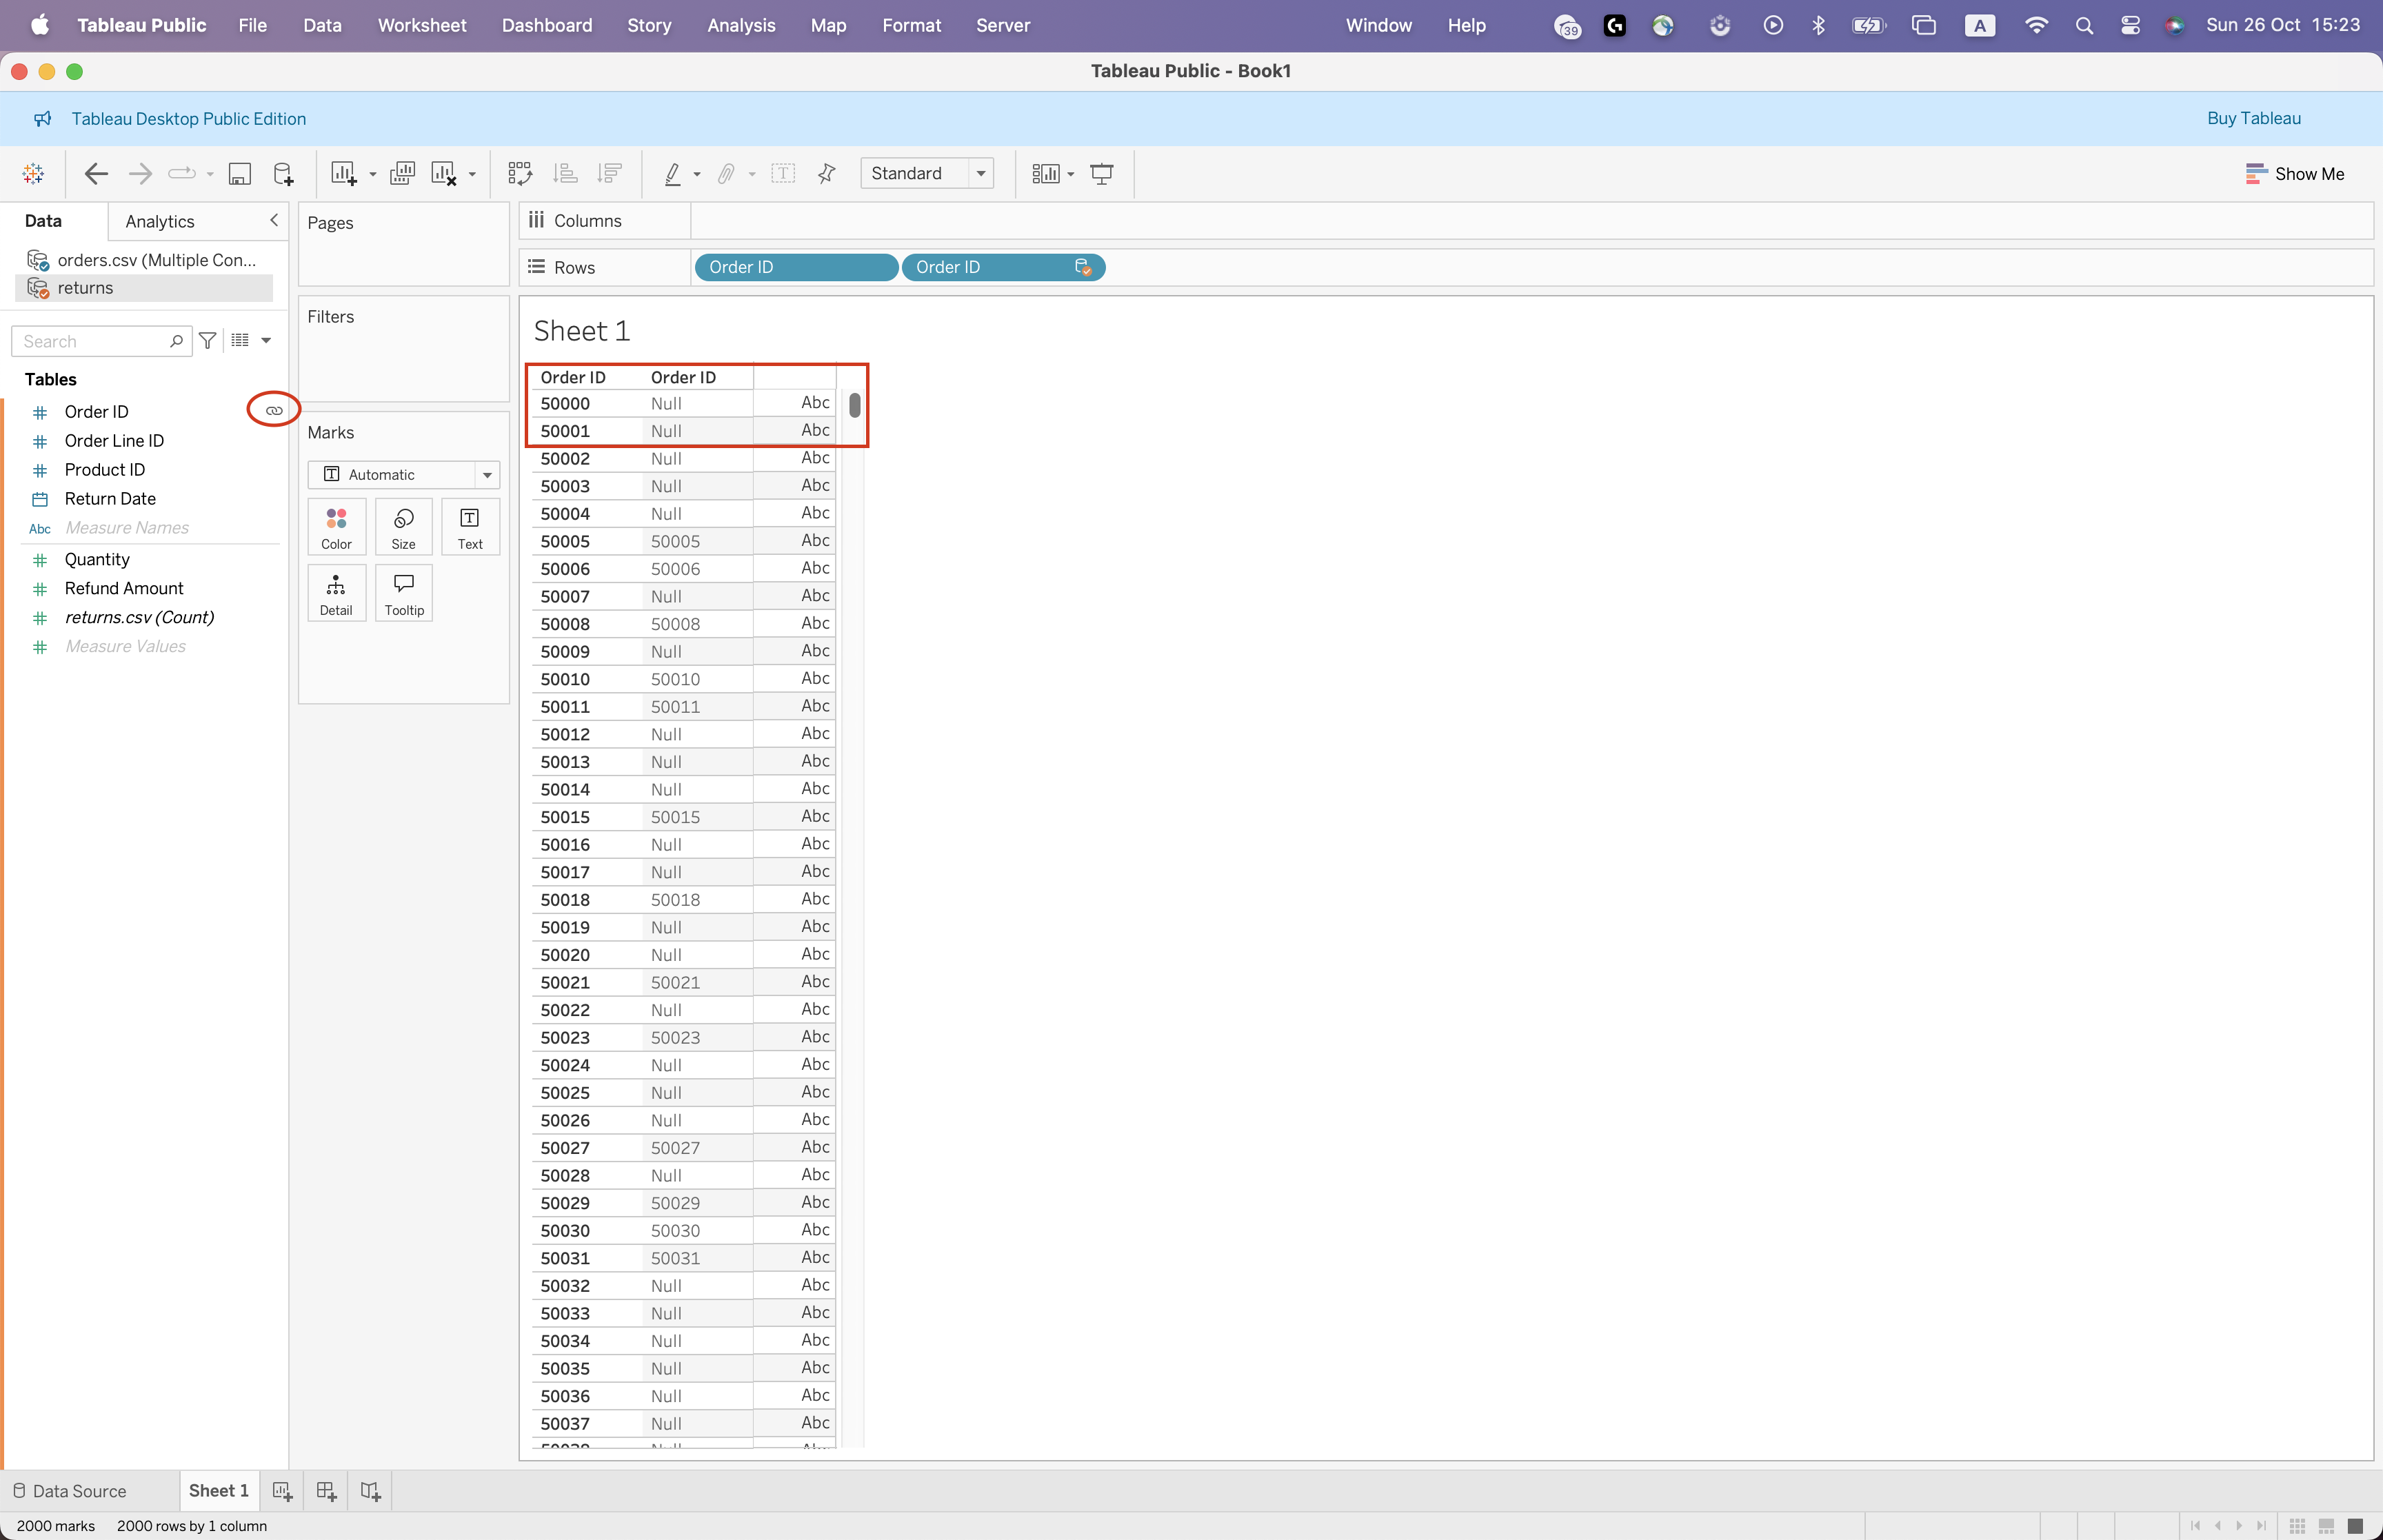Click the Order ID link icon

(273, 410)
